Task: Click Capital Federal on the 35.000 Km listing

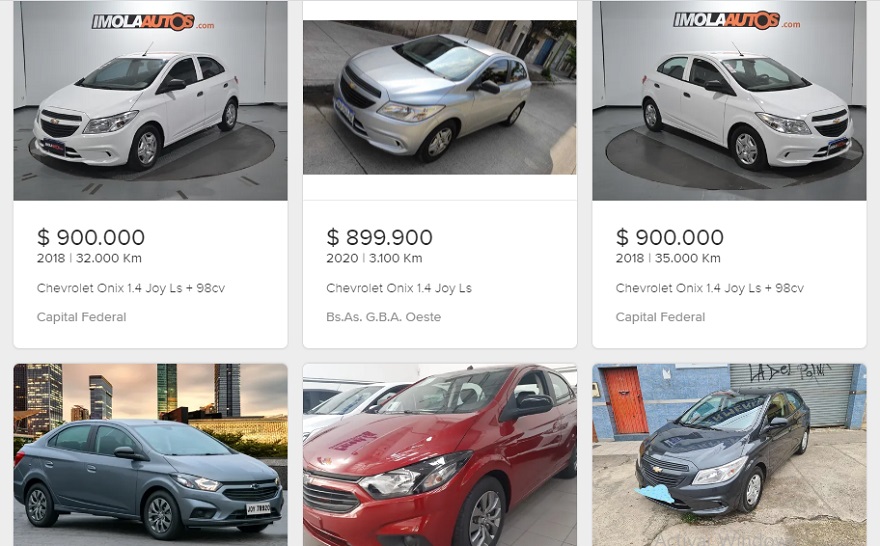Action: click(660, 317)
